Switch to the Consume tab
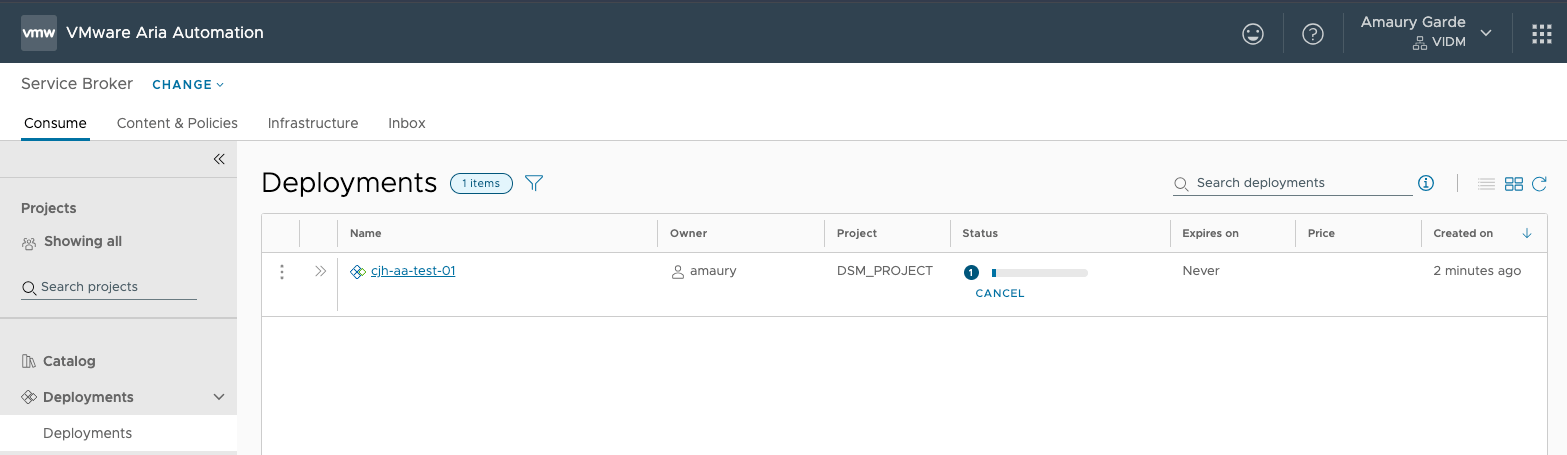Viewport: 1567px width, 455px height. point(55,123)
